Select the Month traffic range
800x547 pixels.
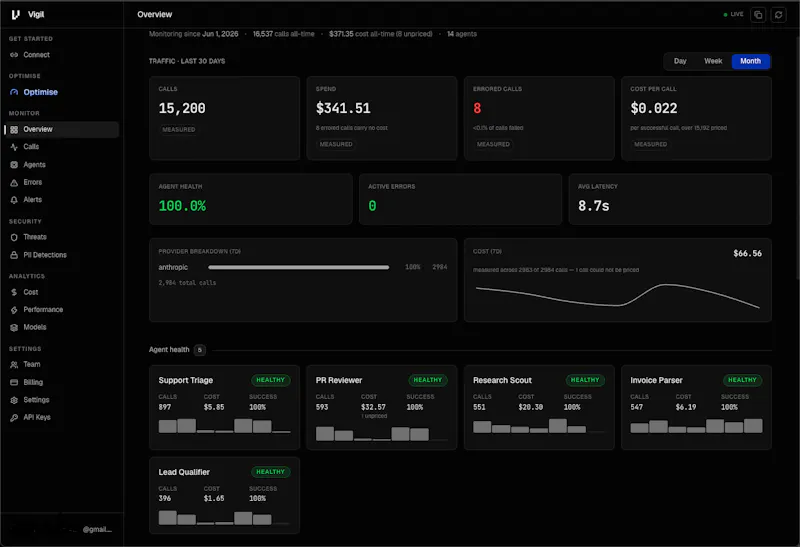751,61
